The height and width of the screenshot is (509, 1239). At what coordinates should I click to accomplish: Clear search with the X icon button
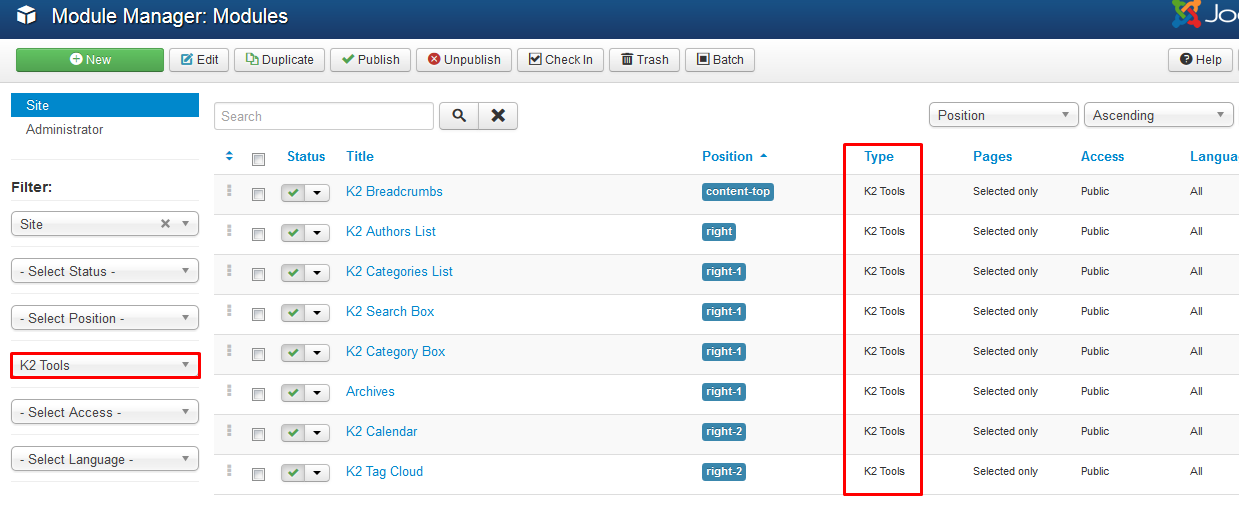[x=498, y=116]
